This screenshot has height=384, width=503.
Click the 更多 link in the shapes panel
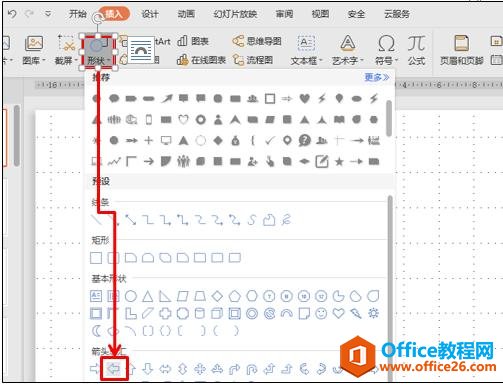[377, 77]
